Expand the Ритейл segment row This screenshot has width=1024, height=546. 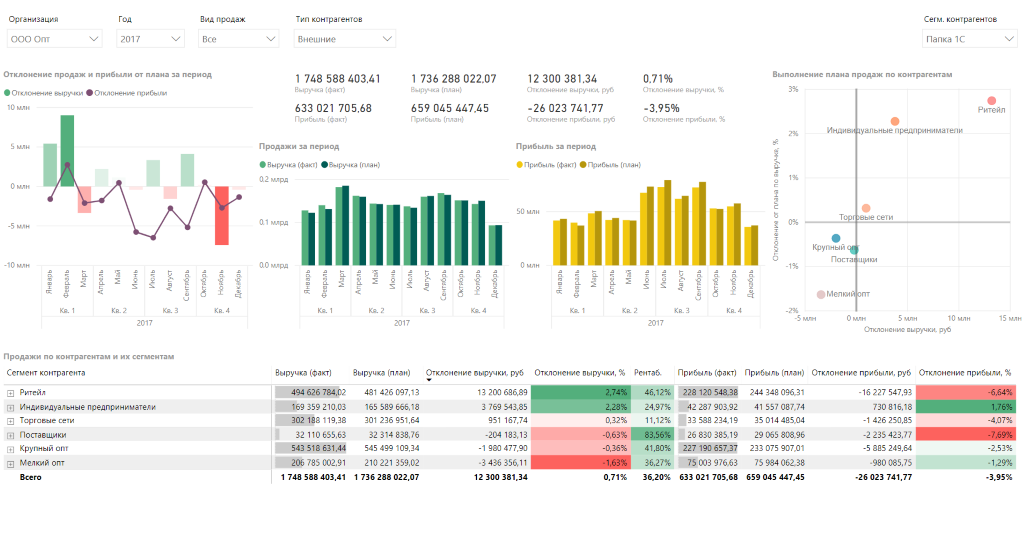point(10,393)
